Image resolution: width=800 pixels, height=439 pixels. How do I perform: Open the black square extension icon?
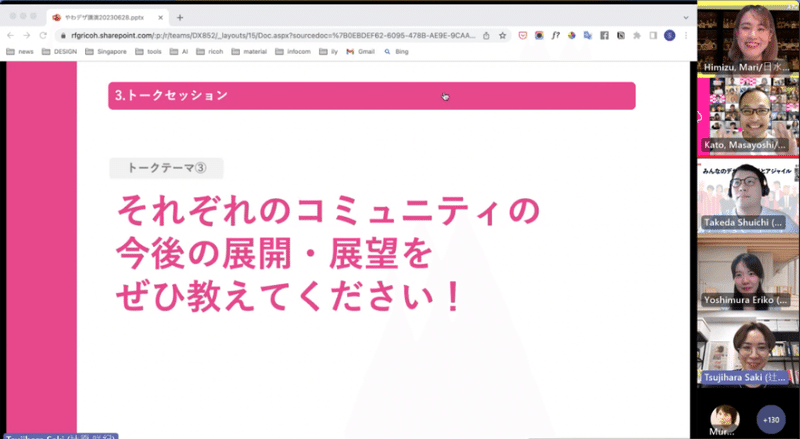620,35
